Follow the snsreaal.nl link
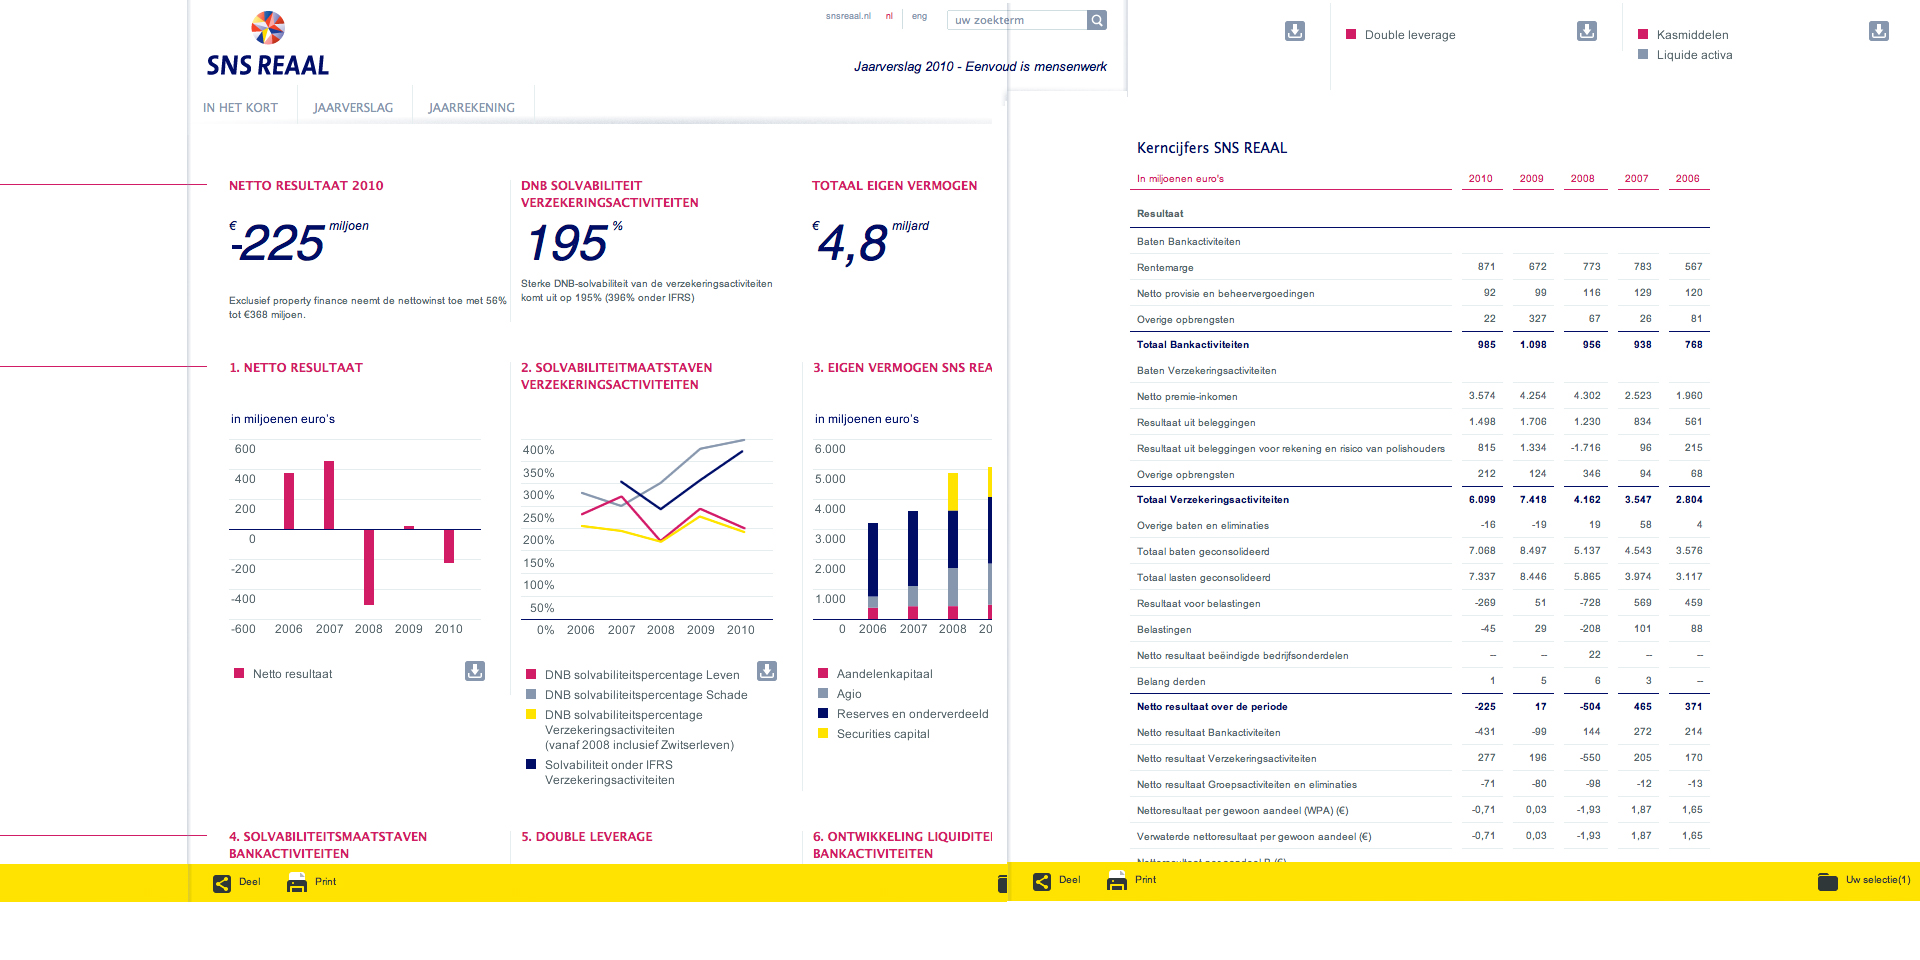Viewport: 1920px width, 960px height. [x=848, y=16]
